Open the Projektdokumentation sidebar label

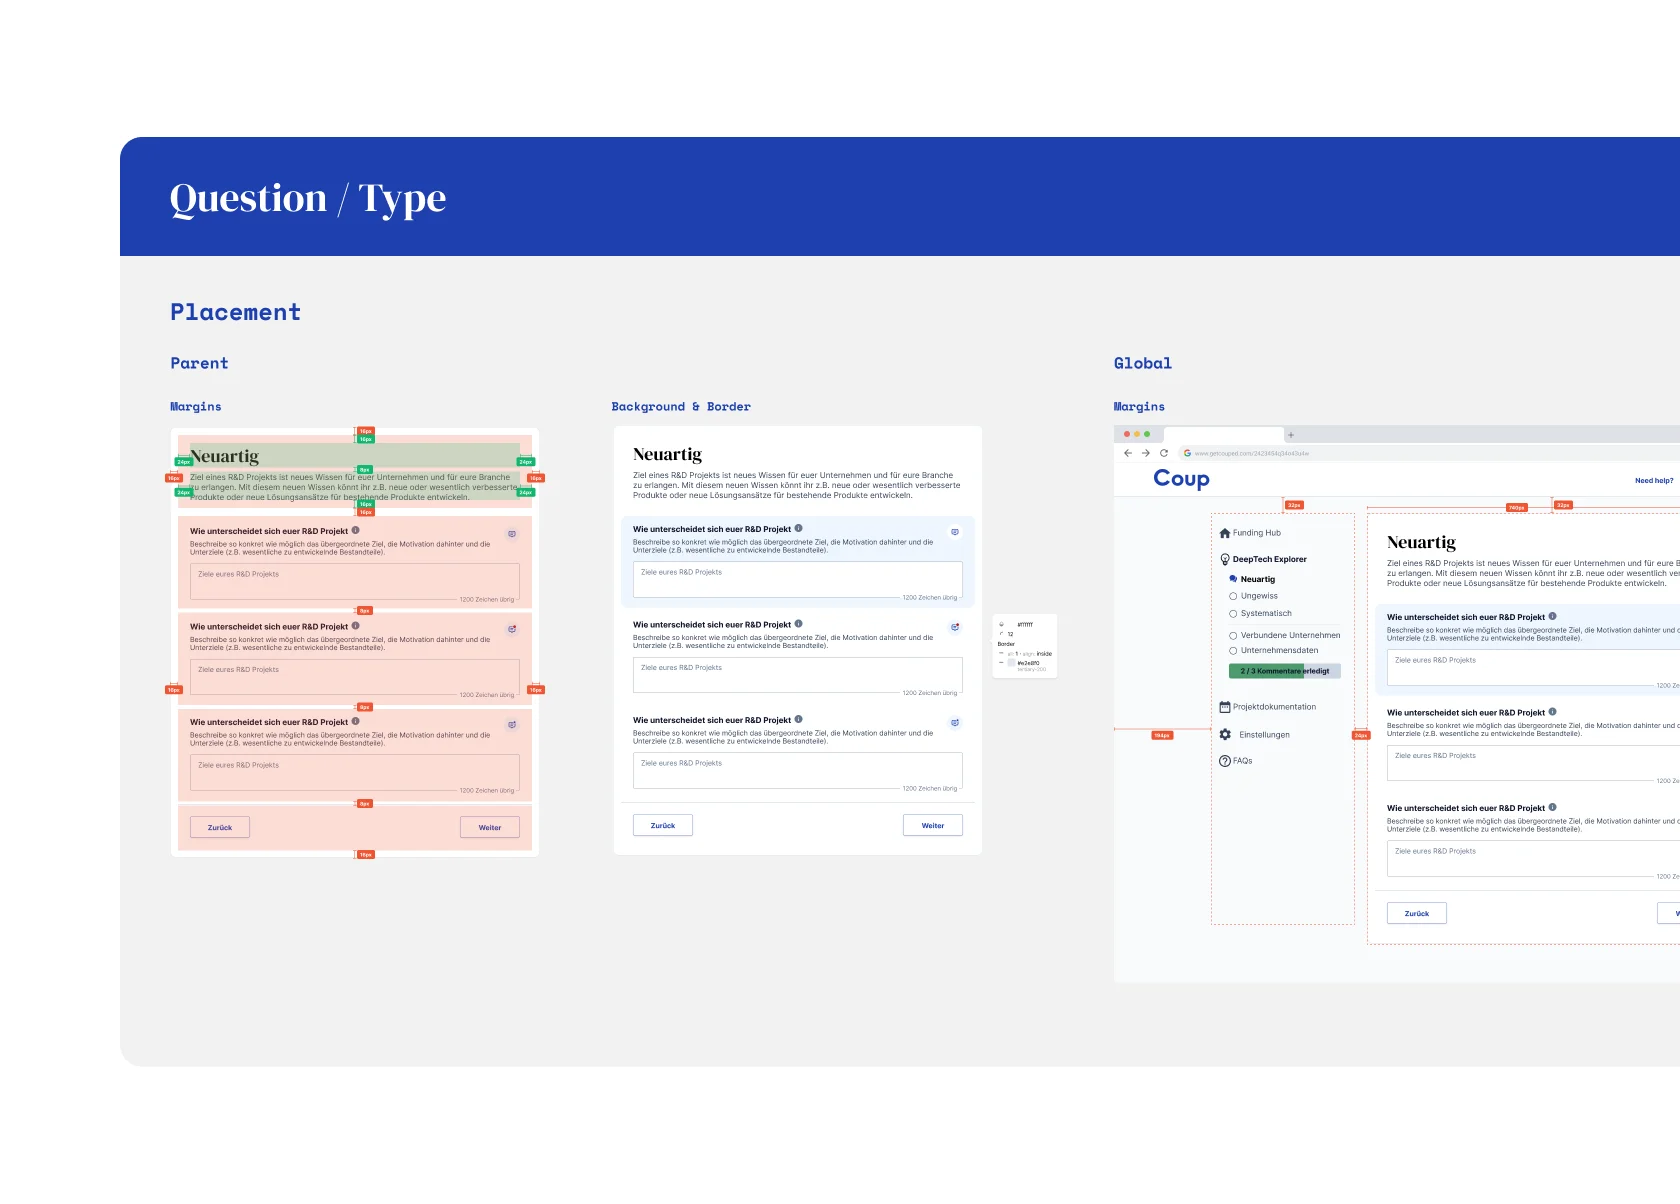(1275, 707)
